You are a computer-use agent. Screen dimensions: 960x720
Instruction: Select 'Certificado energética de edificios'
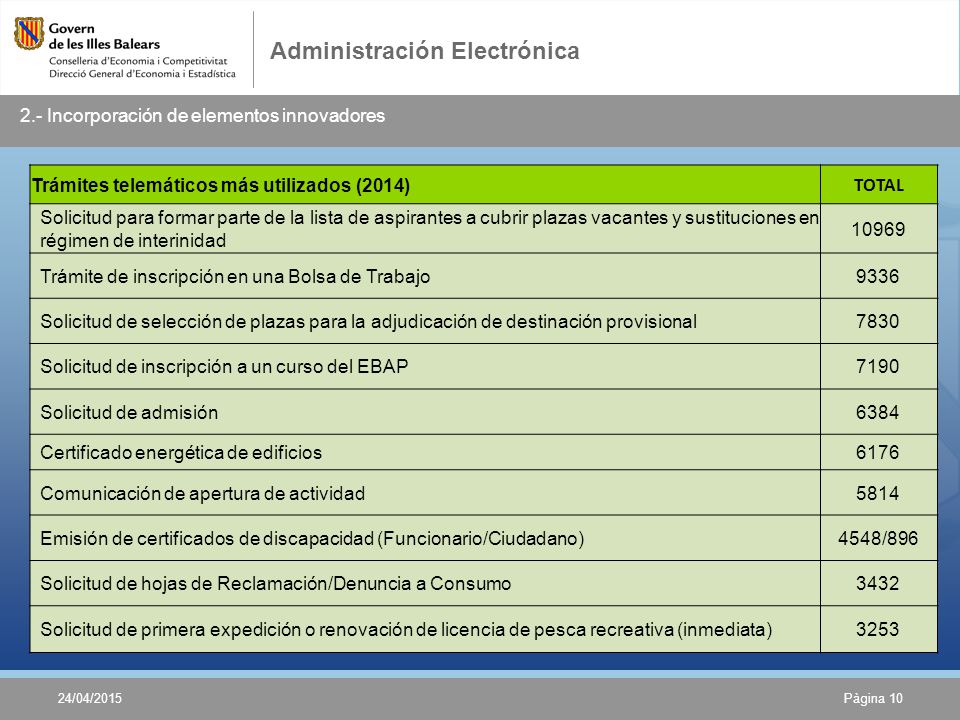pyautogui.click(x=181, y=452)
